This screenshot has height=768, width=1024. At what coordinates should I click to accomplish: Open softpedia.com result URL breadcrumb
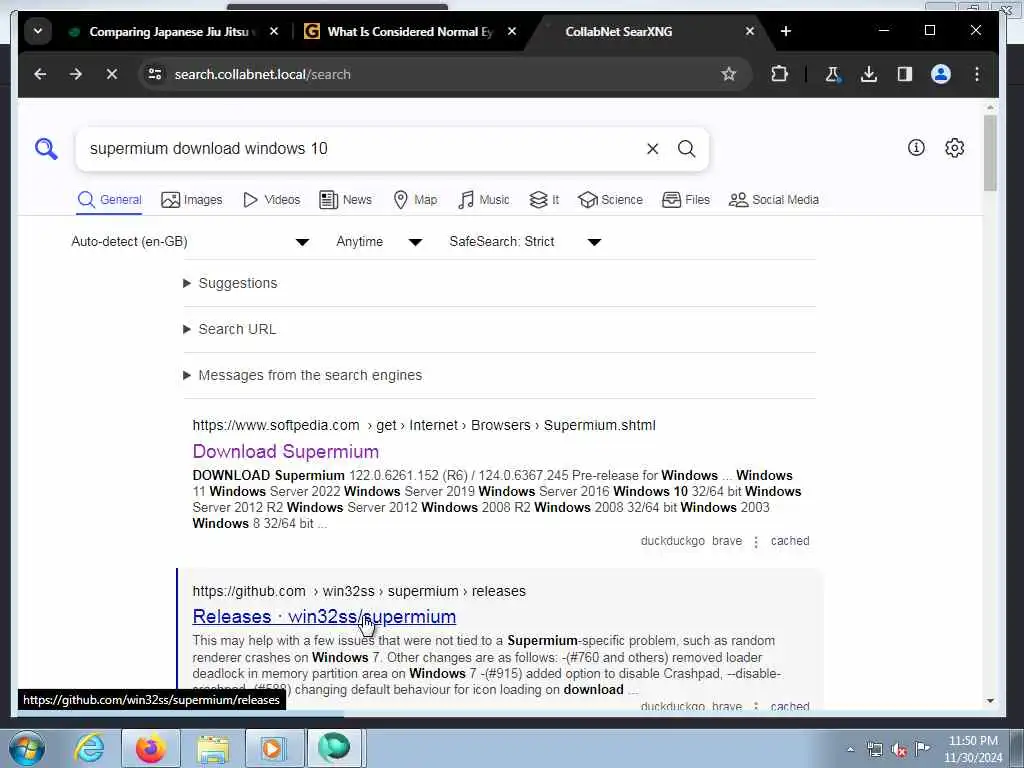tap(424, 425)
